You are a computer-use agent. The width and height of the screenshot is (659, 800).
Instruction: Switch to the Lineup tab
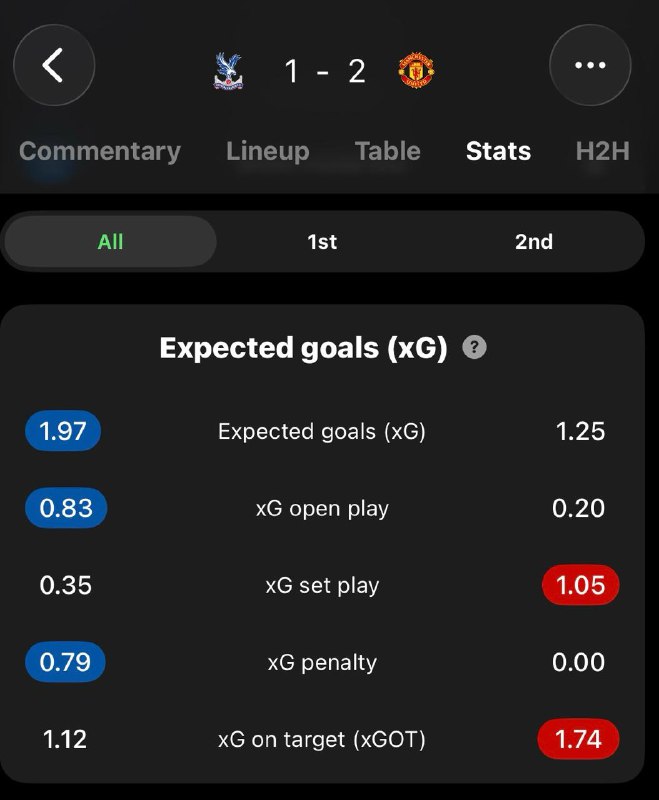tap(268, 151)
